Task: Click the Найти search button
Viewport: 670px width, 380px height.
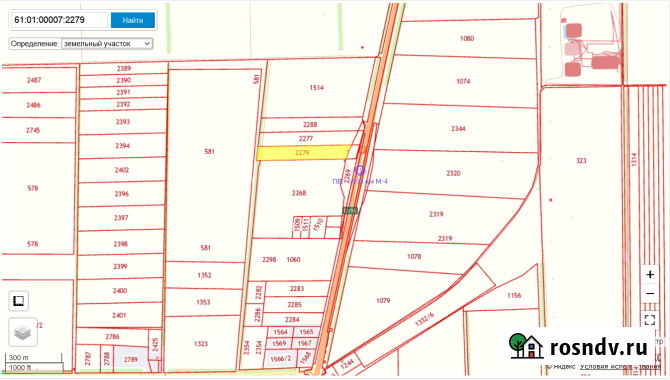Action: (x=133, y=20)
